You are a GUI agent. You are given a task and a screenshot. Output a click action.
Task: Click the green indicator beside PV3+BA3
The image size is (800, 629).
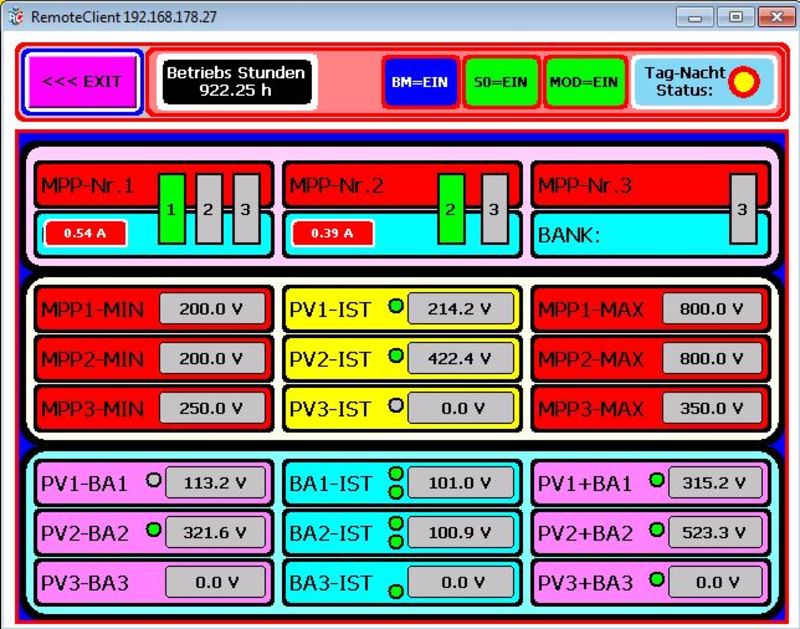click(x=656, y=579)
